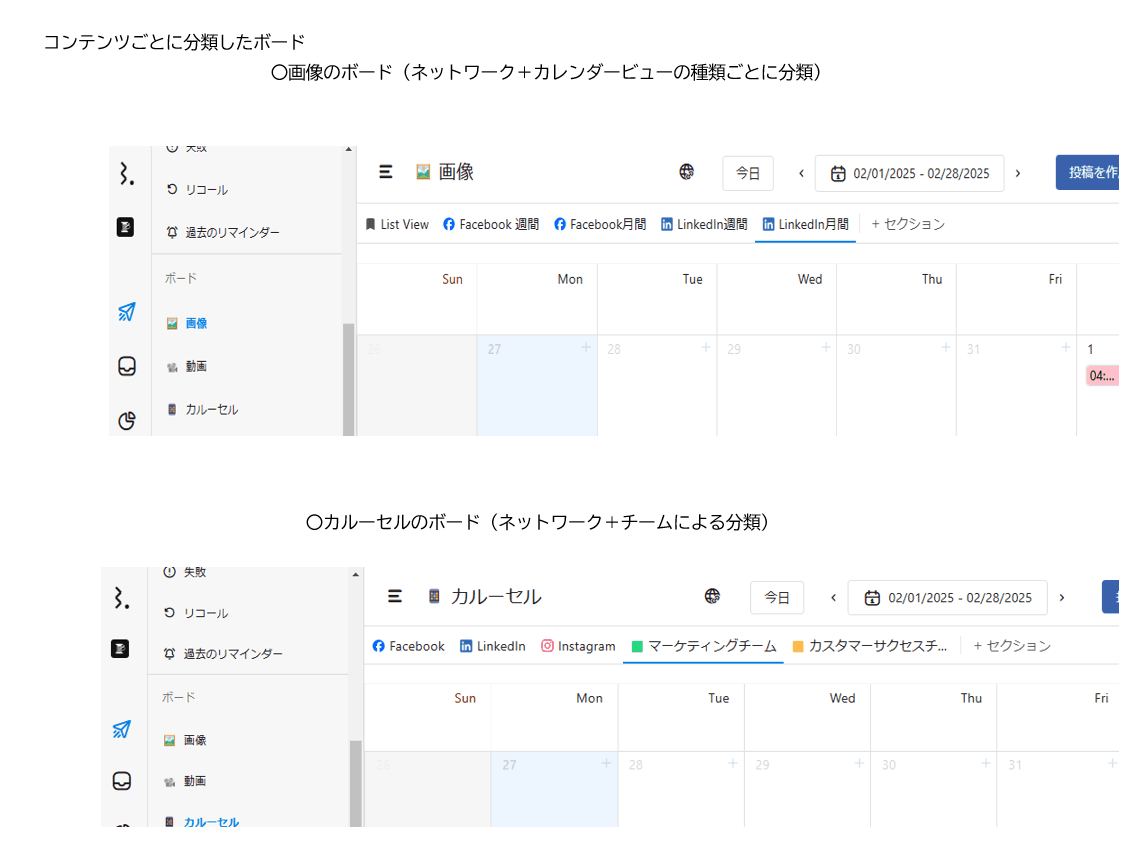Viewport: 1146px width, 859px height.
Task: Open the pie chart analytics icon in the upper sidebar
Action: (127, 420)
